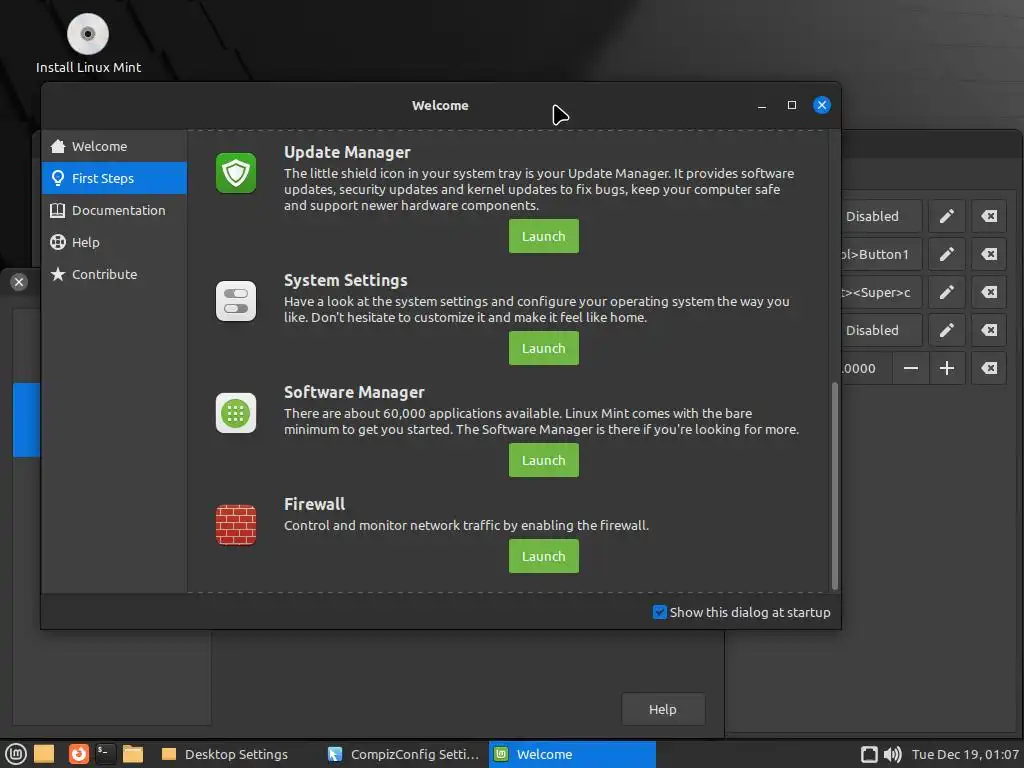Image resolution: width=1024 pixels, height=768 pixels.
Task: Click the square tray icon beside volume
Action: [869, 754]
